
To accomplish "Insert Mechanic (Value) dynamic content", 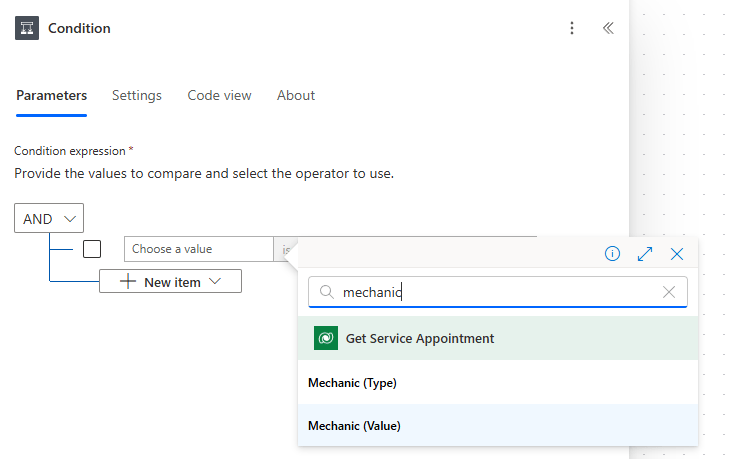I will click(354, 426).
